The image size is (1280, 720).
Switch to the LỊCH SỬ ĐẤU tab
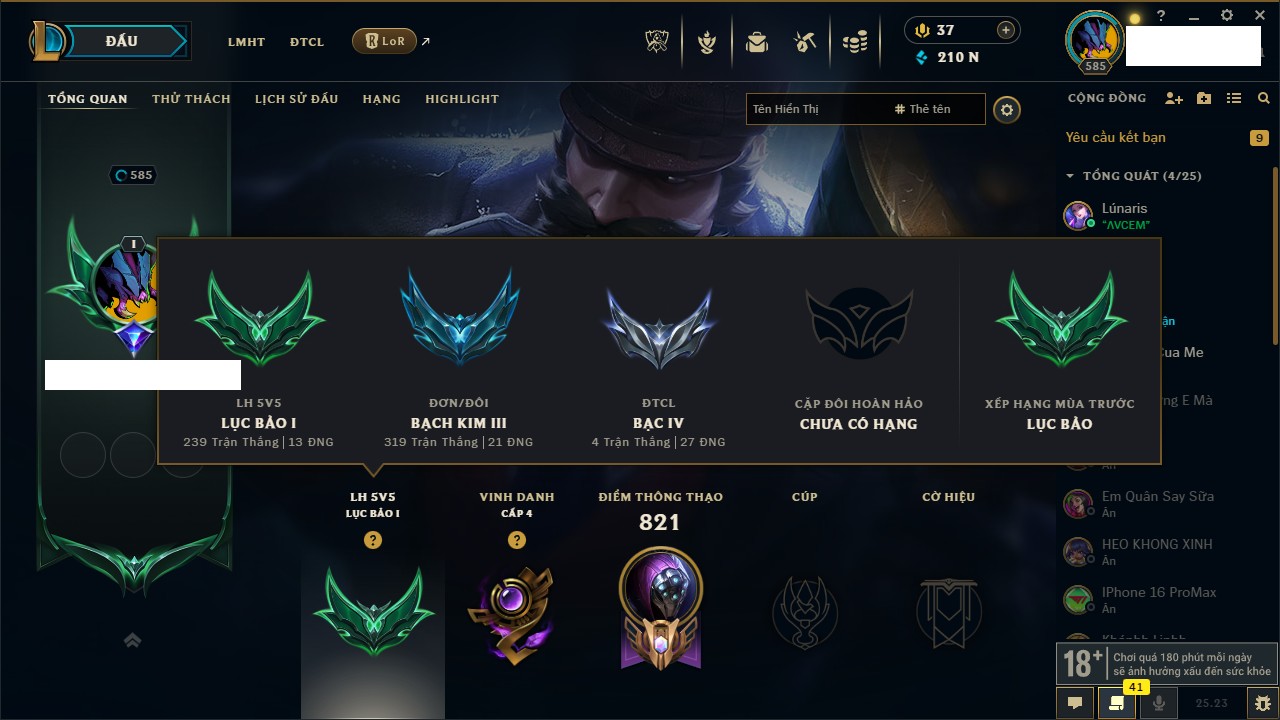click(x=296, y=99)
